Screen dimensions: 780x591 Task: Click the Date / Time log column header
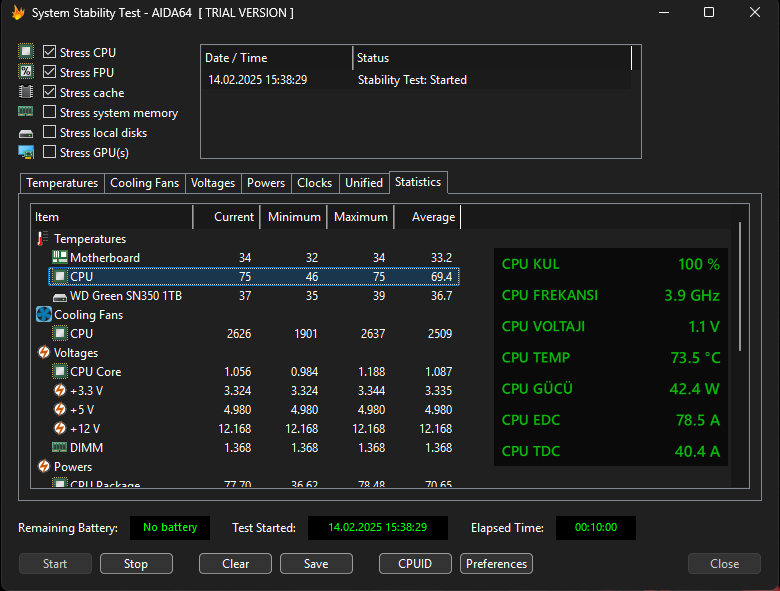(x=277, y=58)
